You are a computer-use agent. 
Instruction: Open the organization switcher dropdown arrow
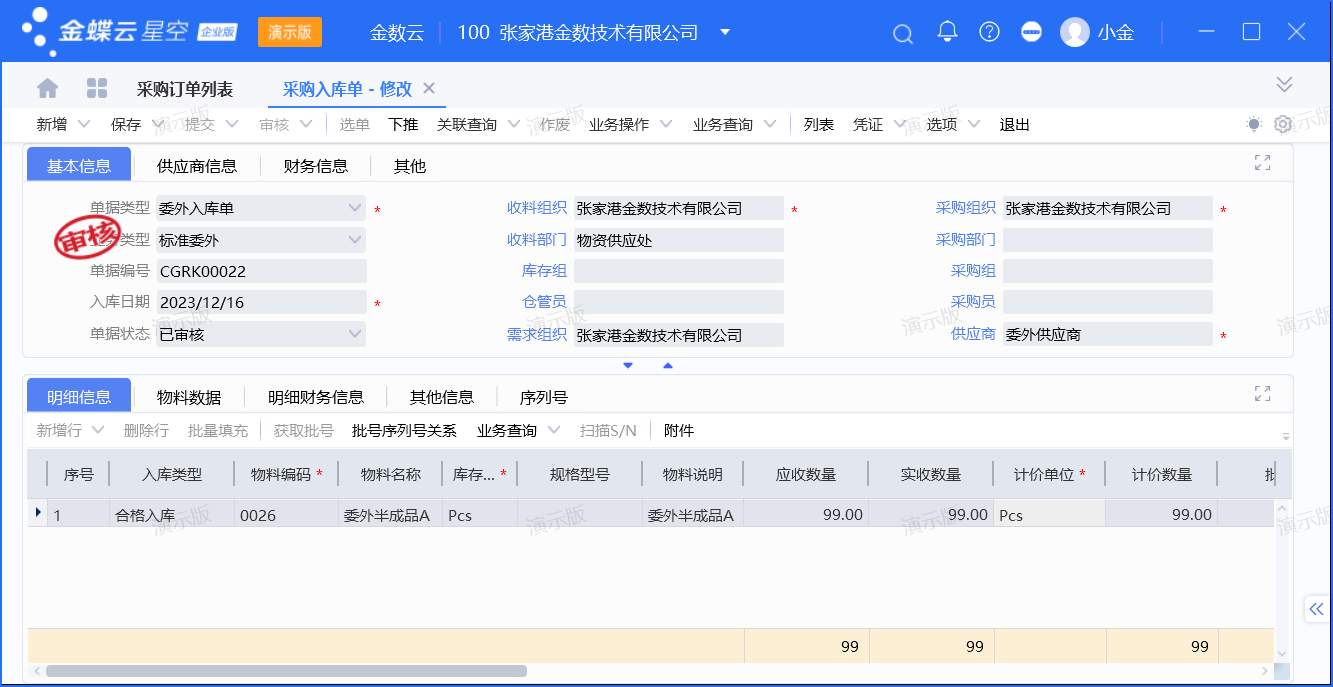pyautogui.click(x=725, y=32)
